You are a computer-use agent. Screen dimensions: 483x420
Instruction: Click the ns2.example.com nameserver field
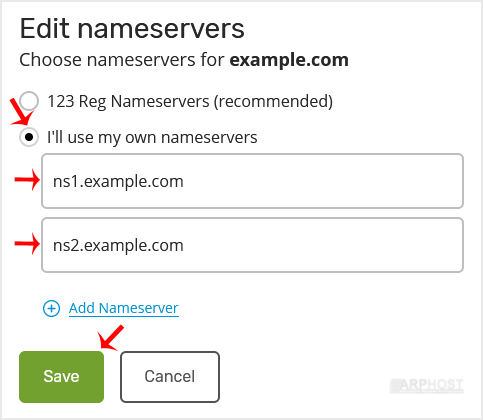252,245
